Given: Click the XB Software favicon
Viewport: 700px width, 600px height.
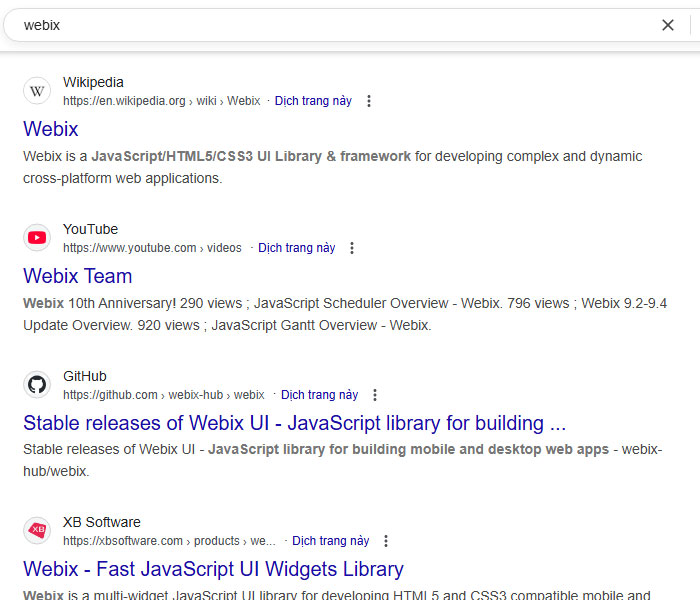Looking at the screenshot, I should click(37, 530).
